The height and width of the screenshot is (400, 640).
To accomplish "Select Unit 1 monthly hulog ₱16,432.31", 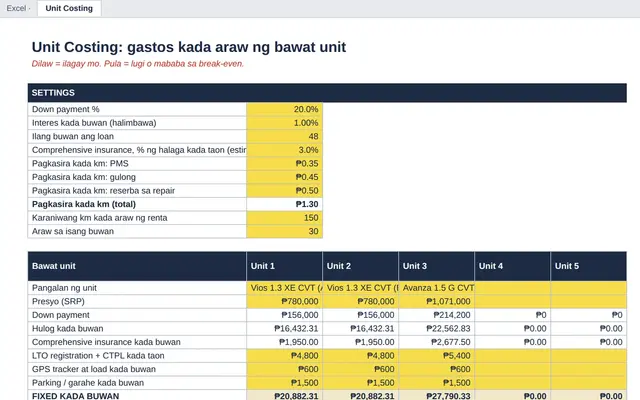I will (284, 329).
